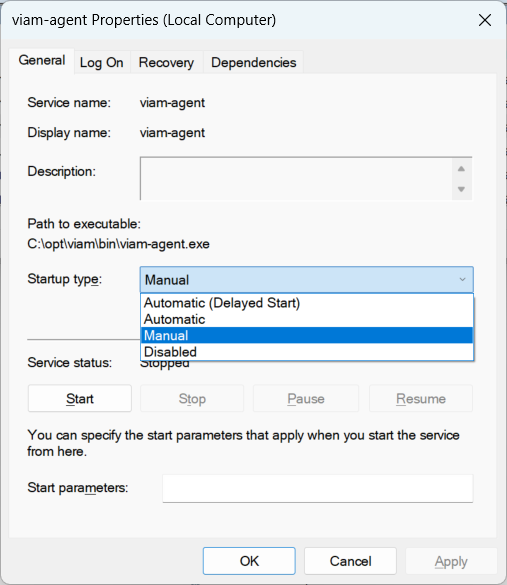Click the Apply button
Image resolution: width=507 pixels, height=585 pixels.
(451, 561)
